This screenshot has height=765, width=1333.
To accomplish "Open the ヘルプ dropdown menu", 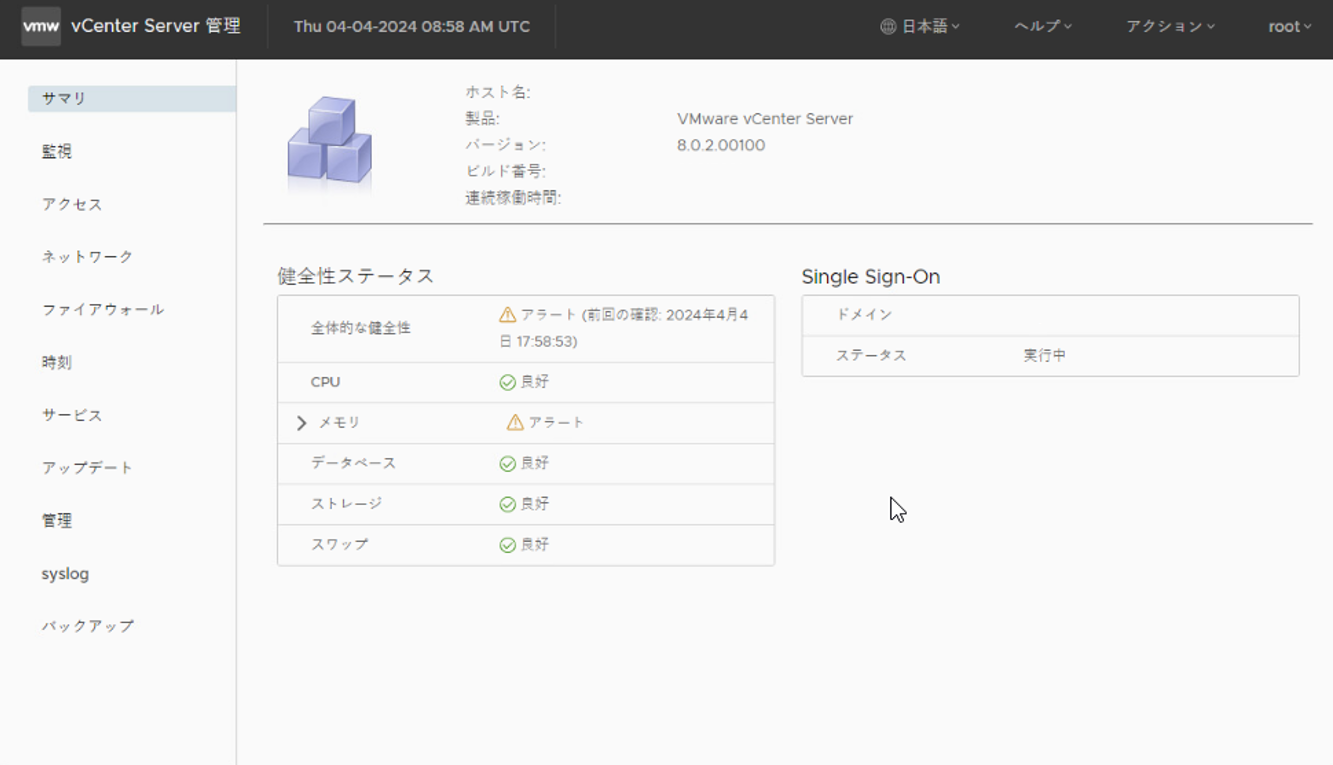I will [x=1042, y=27].
